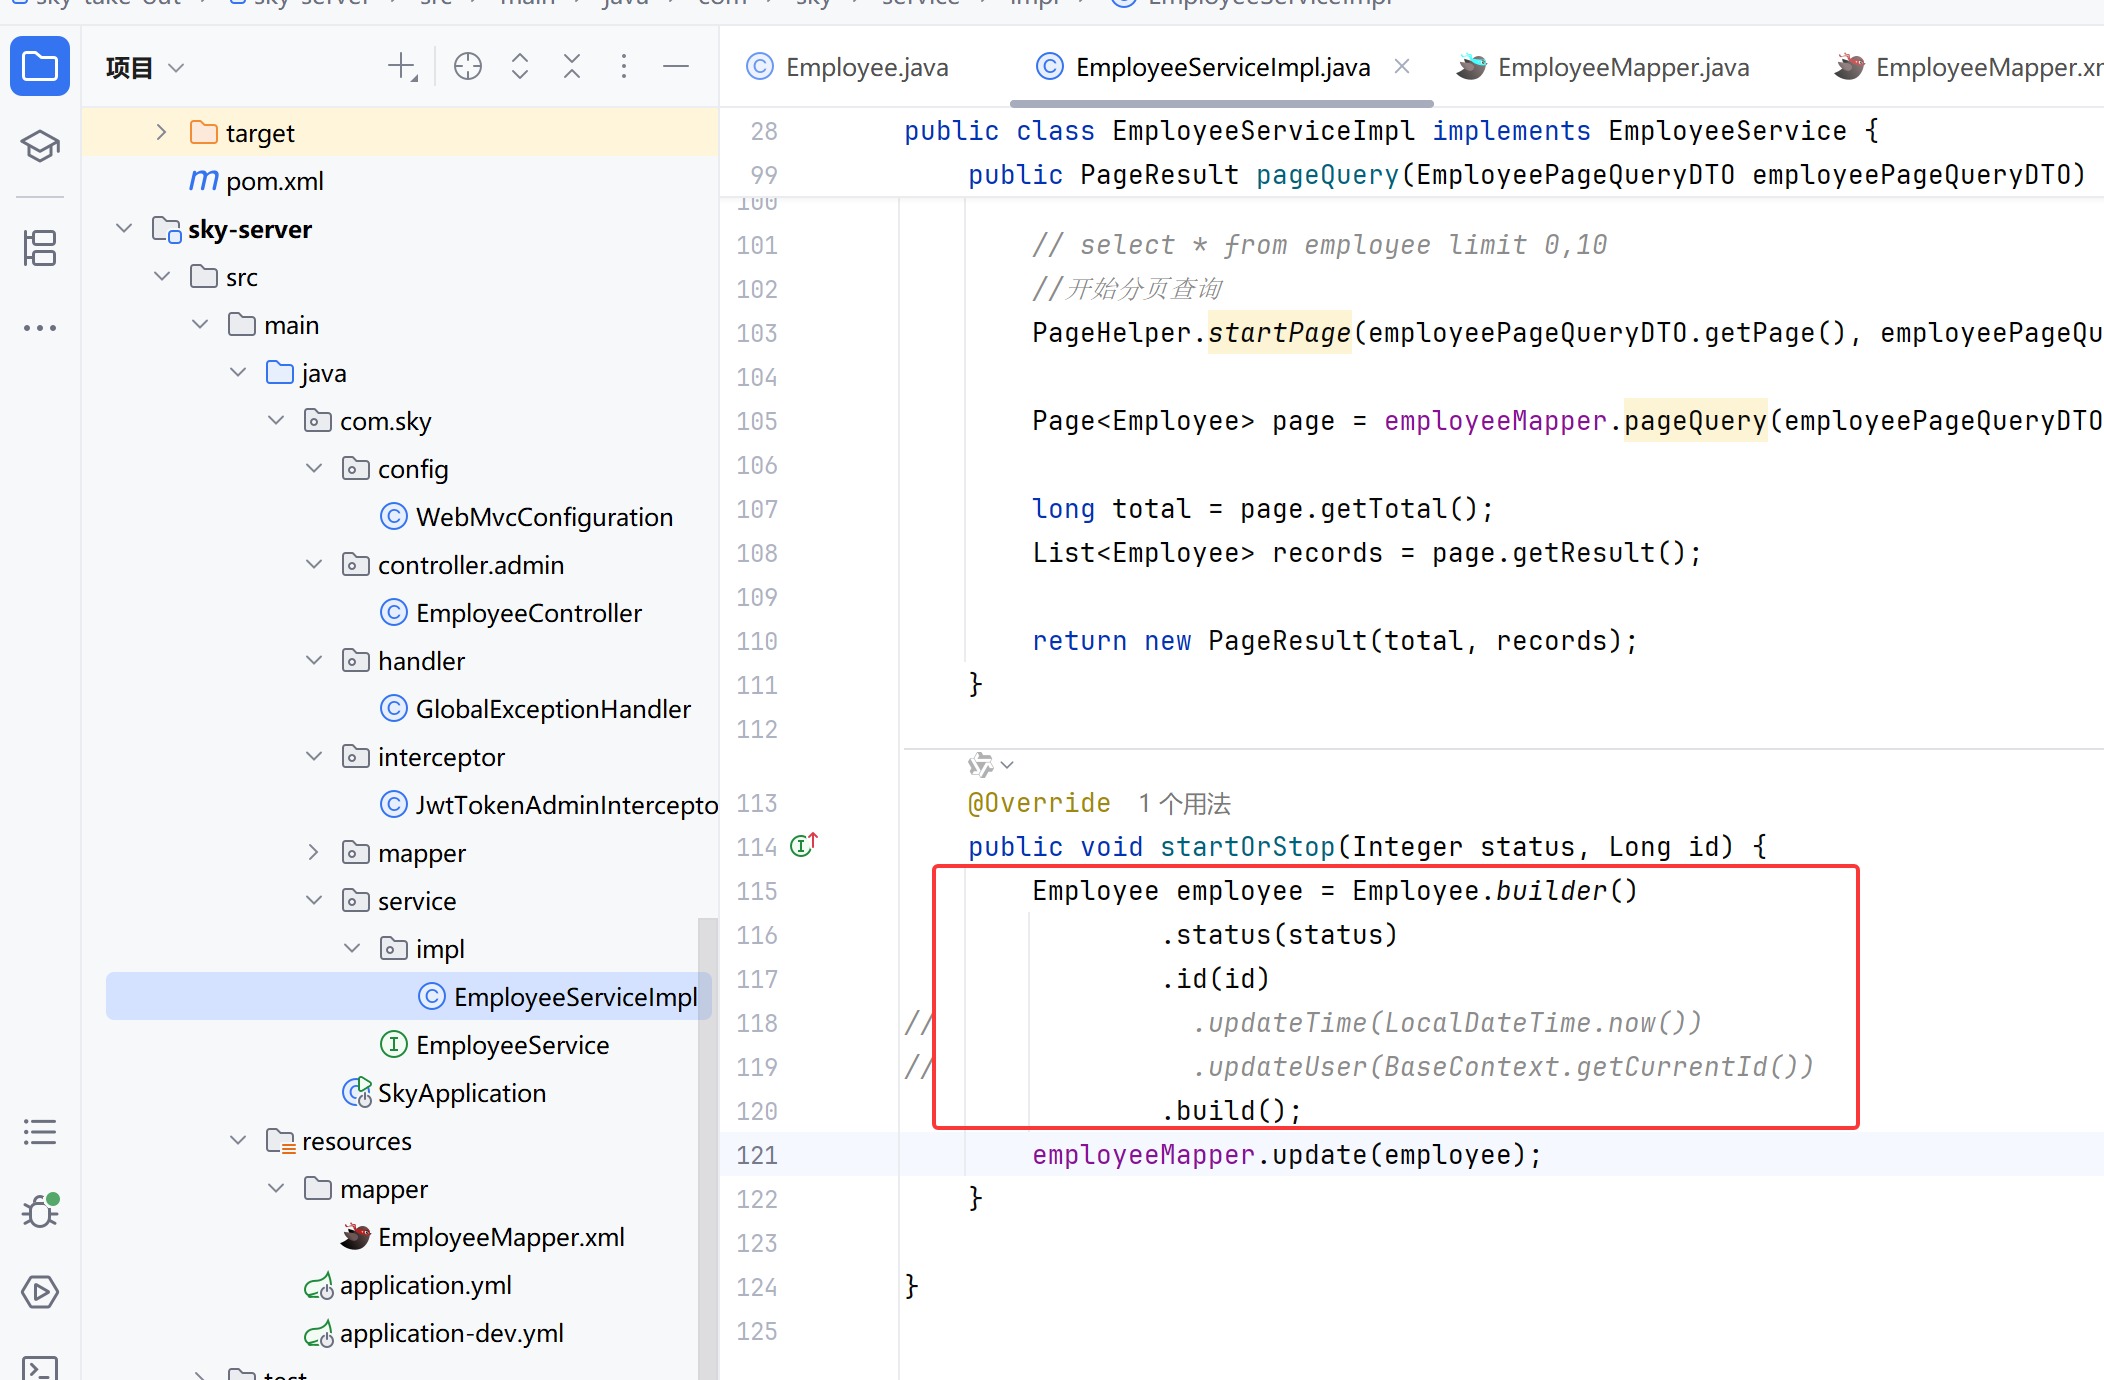Viewport: 2104px width, 1380px height.
Task: Click the add new file plus icon
Action: 403,67
